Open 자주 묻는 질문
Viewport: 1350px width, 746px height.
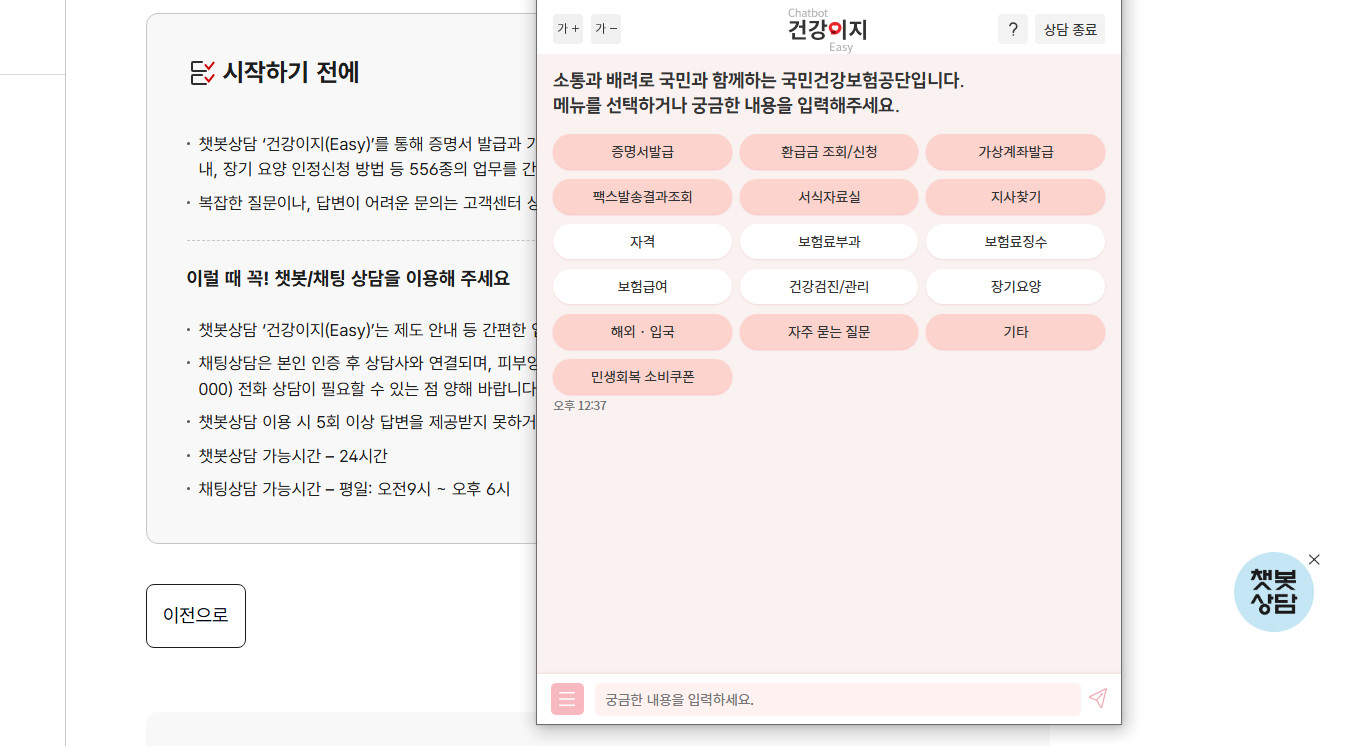pyautogui.click(x=828, y=332)
